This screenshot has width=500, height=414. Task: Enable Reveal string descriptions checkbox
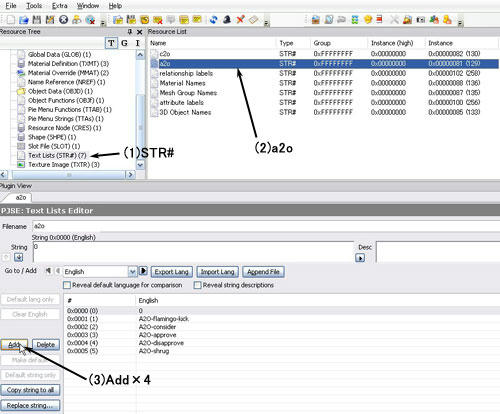[x=197, y=285]
